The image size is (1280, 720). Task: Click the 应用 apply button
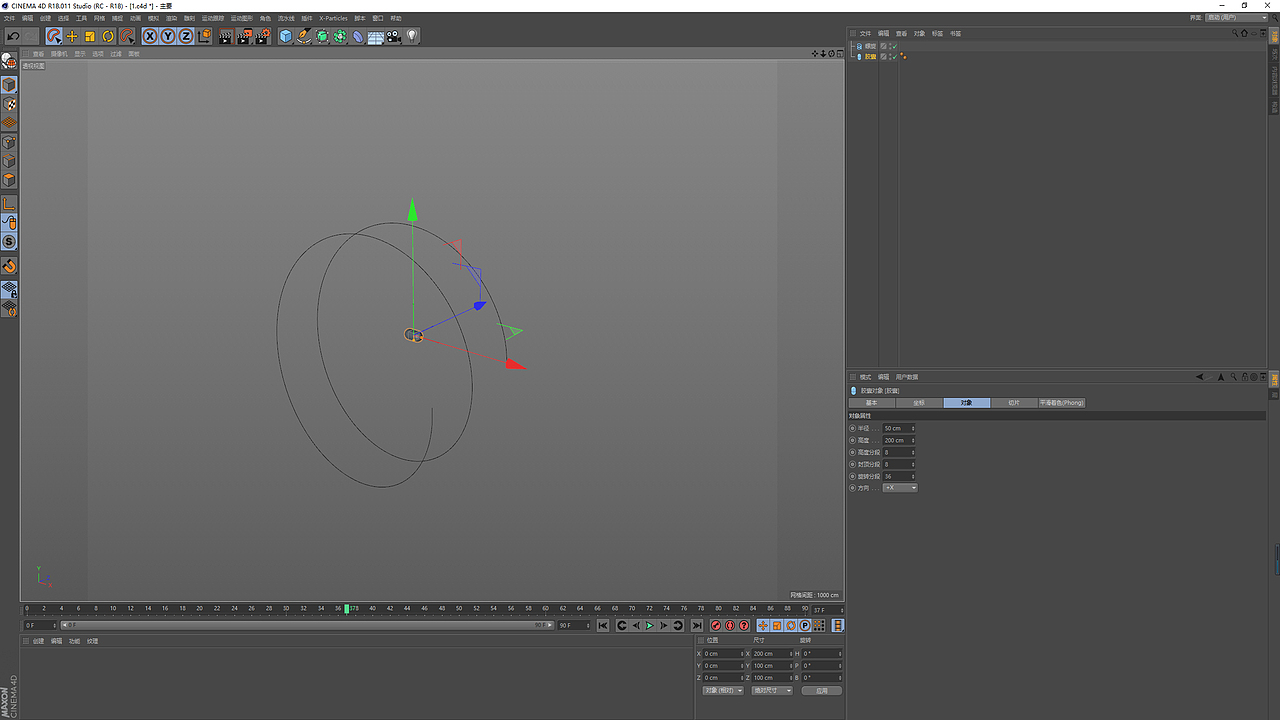tap(822, 690)
